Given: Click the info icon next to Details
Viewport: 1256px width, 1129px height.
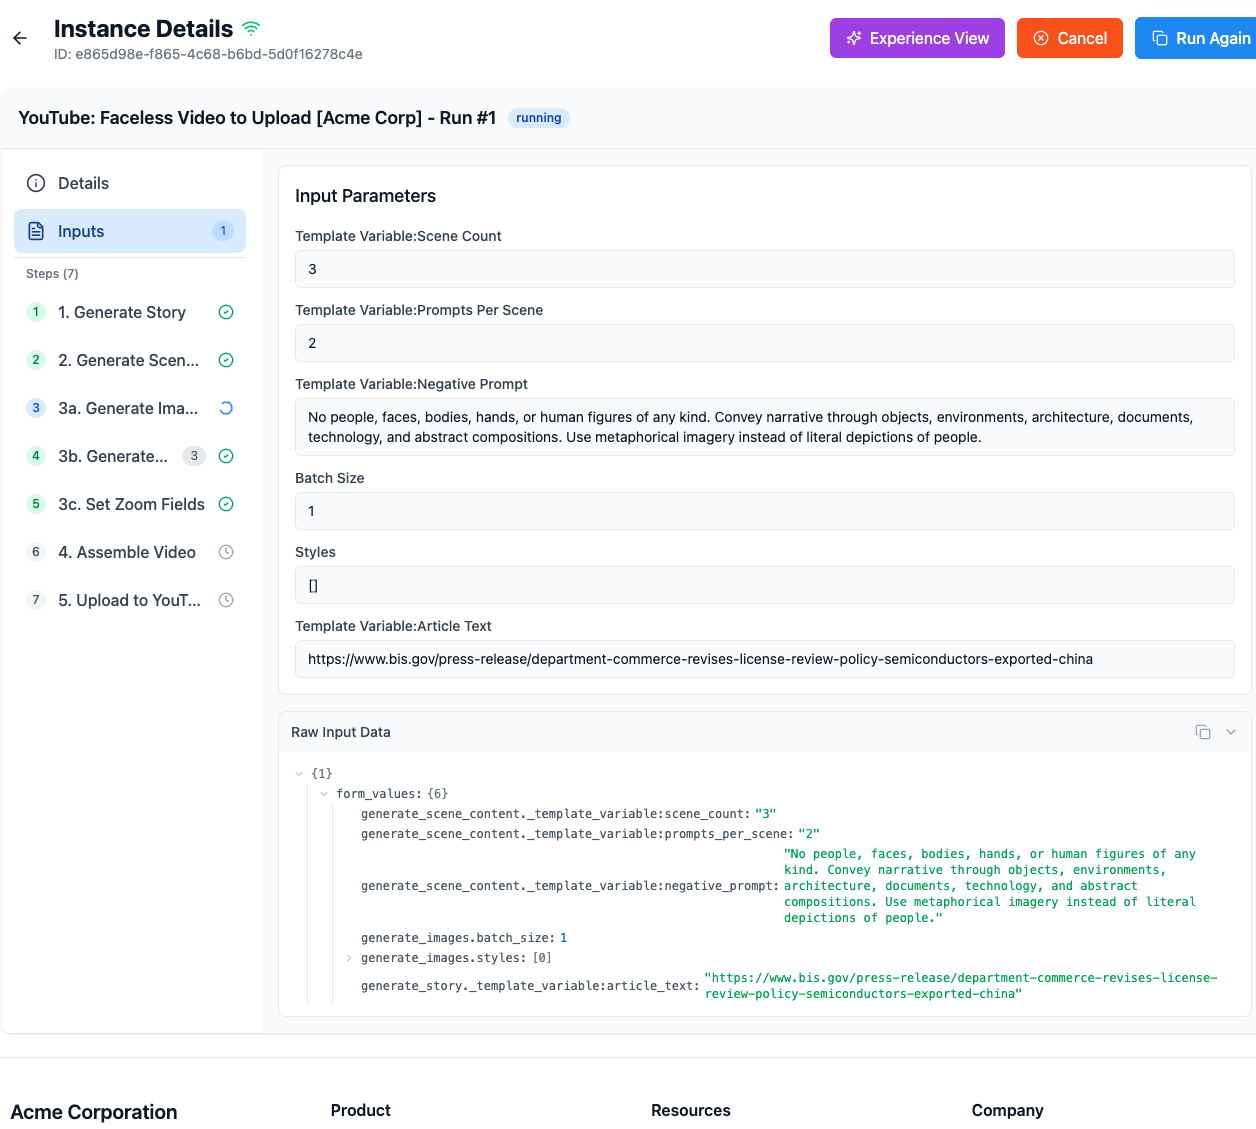Looking at the screenshot, I should tap(36, 183).
